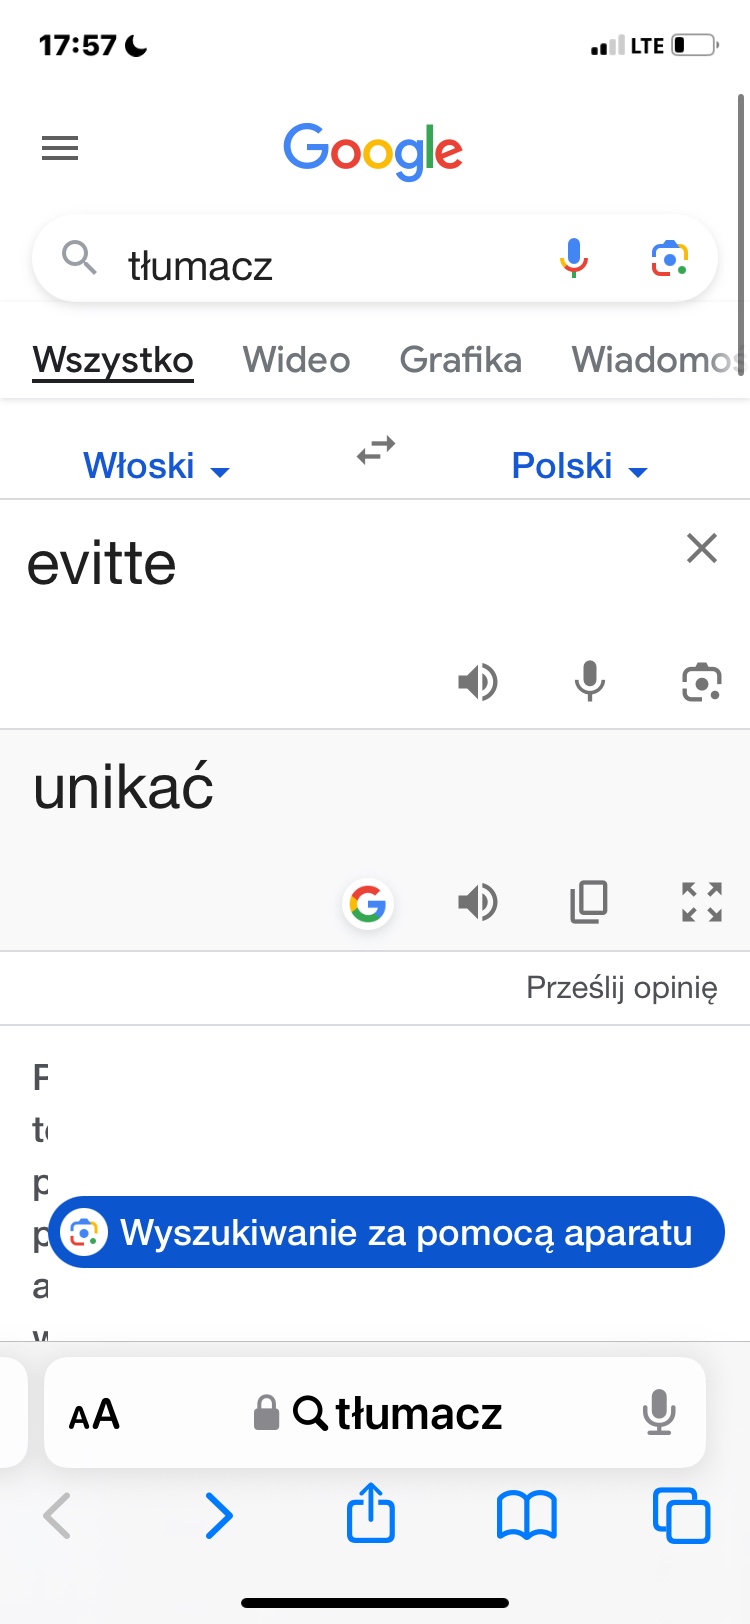Translate using the camera icon in source box
This screenshot has width=750, height=1624.
(701, 682)
